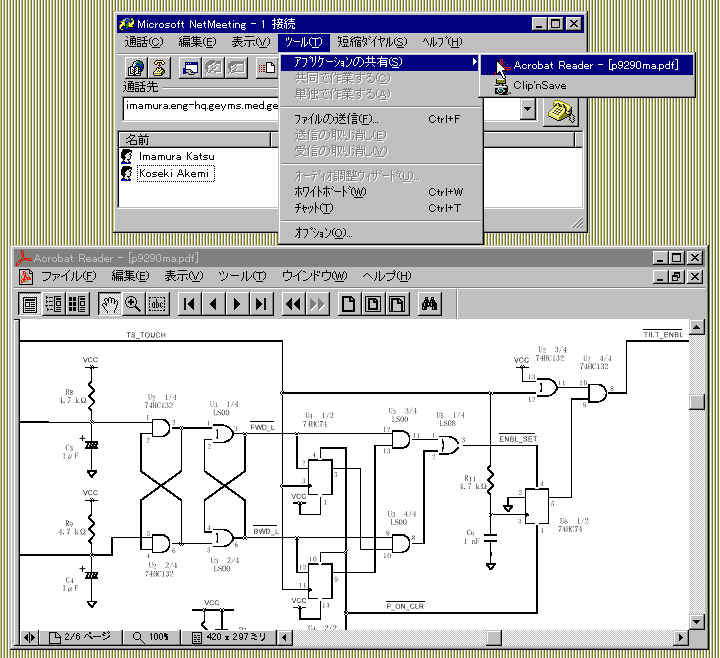Choose Clip'nSave from sharing submenu
Screen dimensions: 720x658
tap(586, 85)
